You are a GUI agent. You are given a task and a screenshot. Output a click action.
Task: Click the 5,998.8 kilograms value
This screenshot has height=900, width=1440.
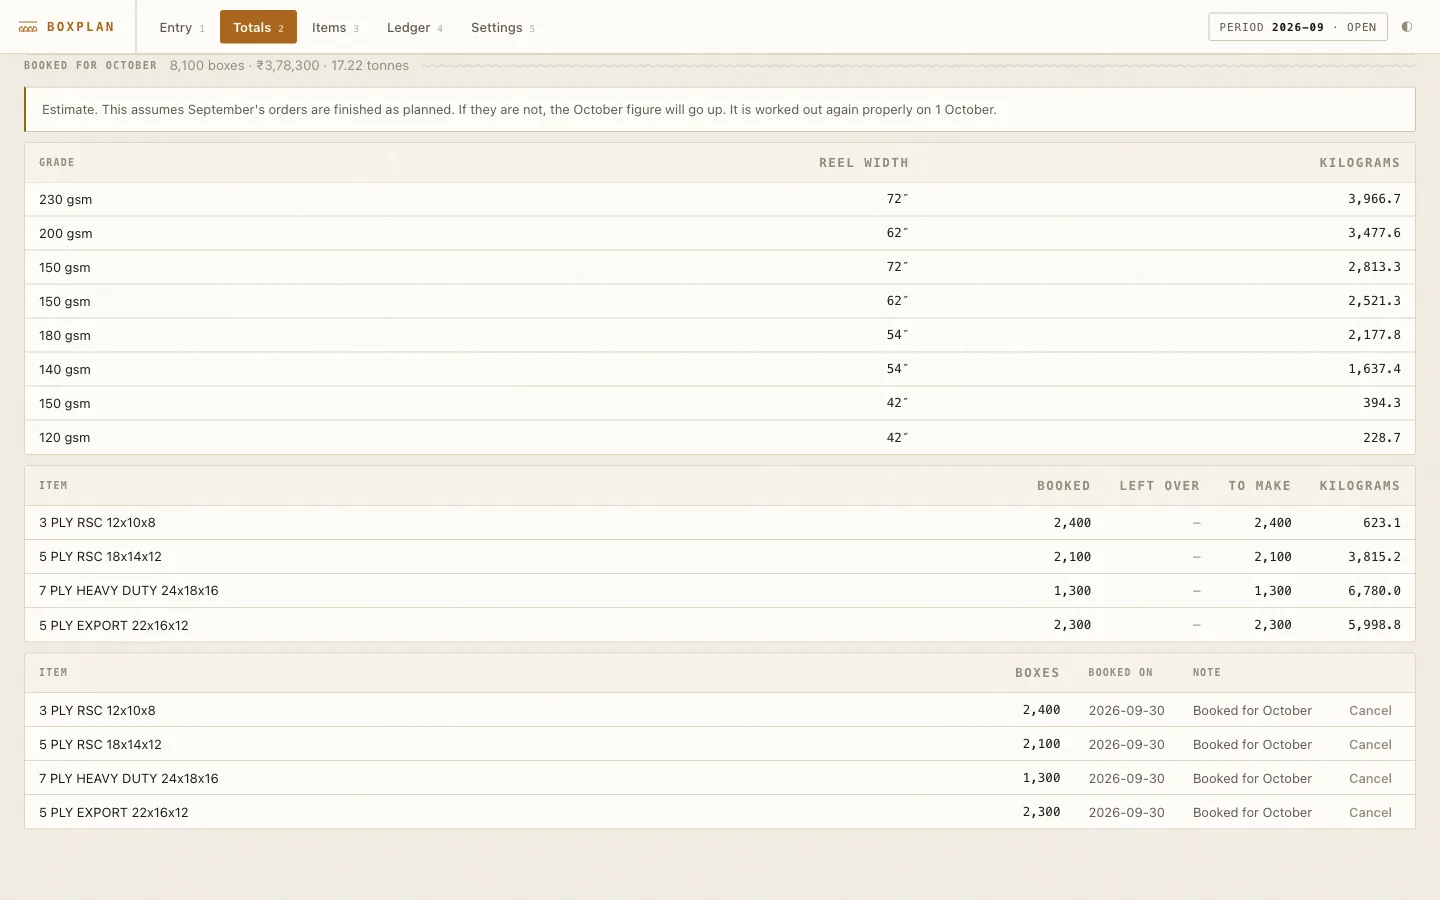(x=1374, y=625)
